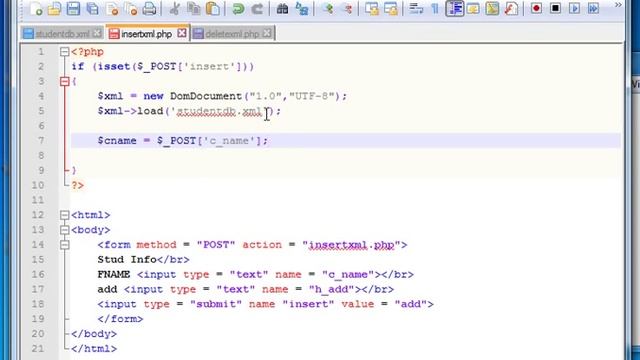Collapse the <html> fold marker
Screen dimensions: 640x360
point(64,215)
